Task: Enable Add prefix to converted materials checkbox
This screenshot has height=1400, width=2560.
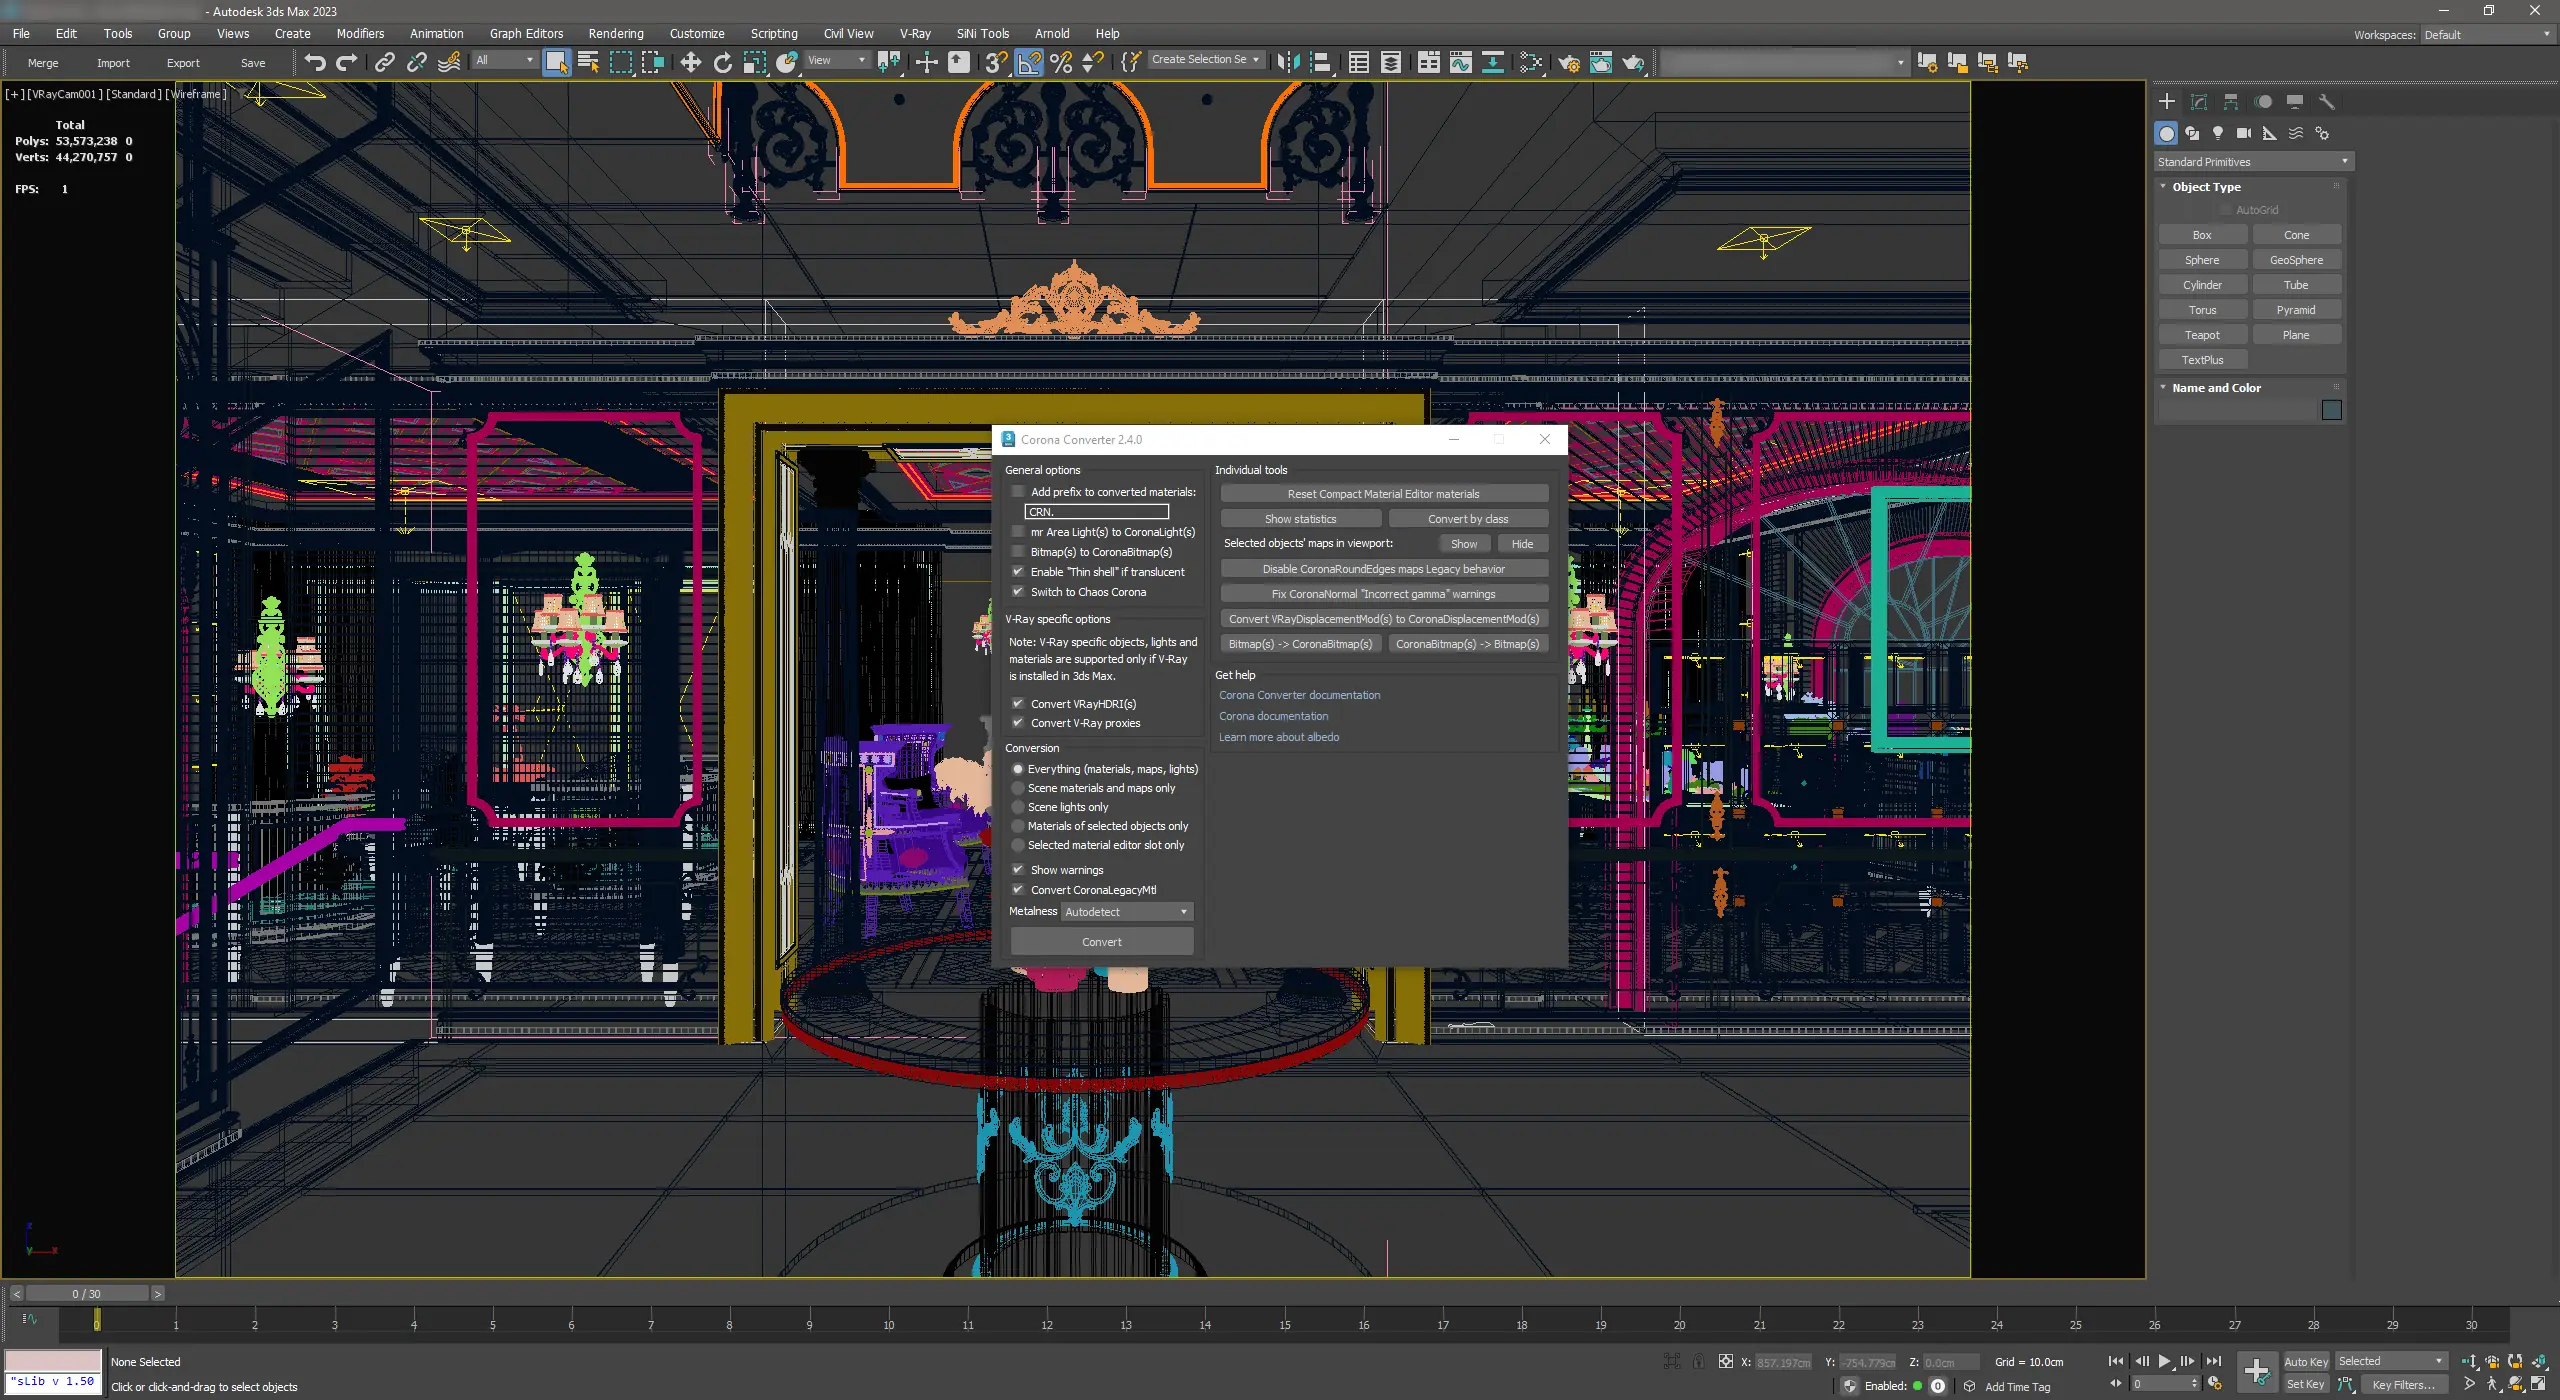Action: 1018,491
